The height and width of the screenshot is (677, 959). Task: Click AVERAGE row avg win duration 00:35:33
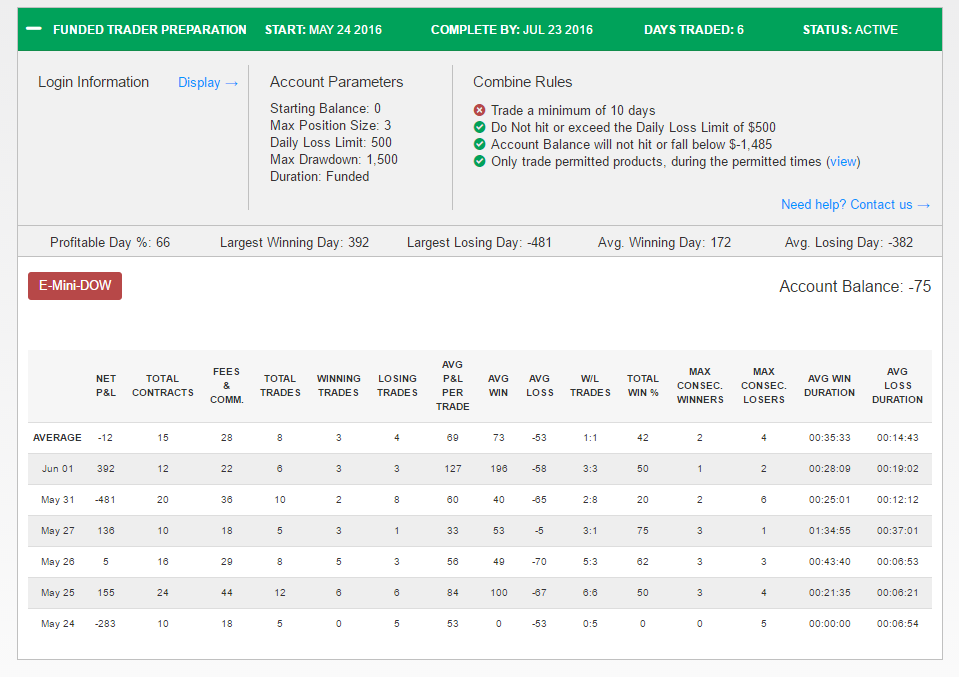point(829,437)
